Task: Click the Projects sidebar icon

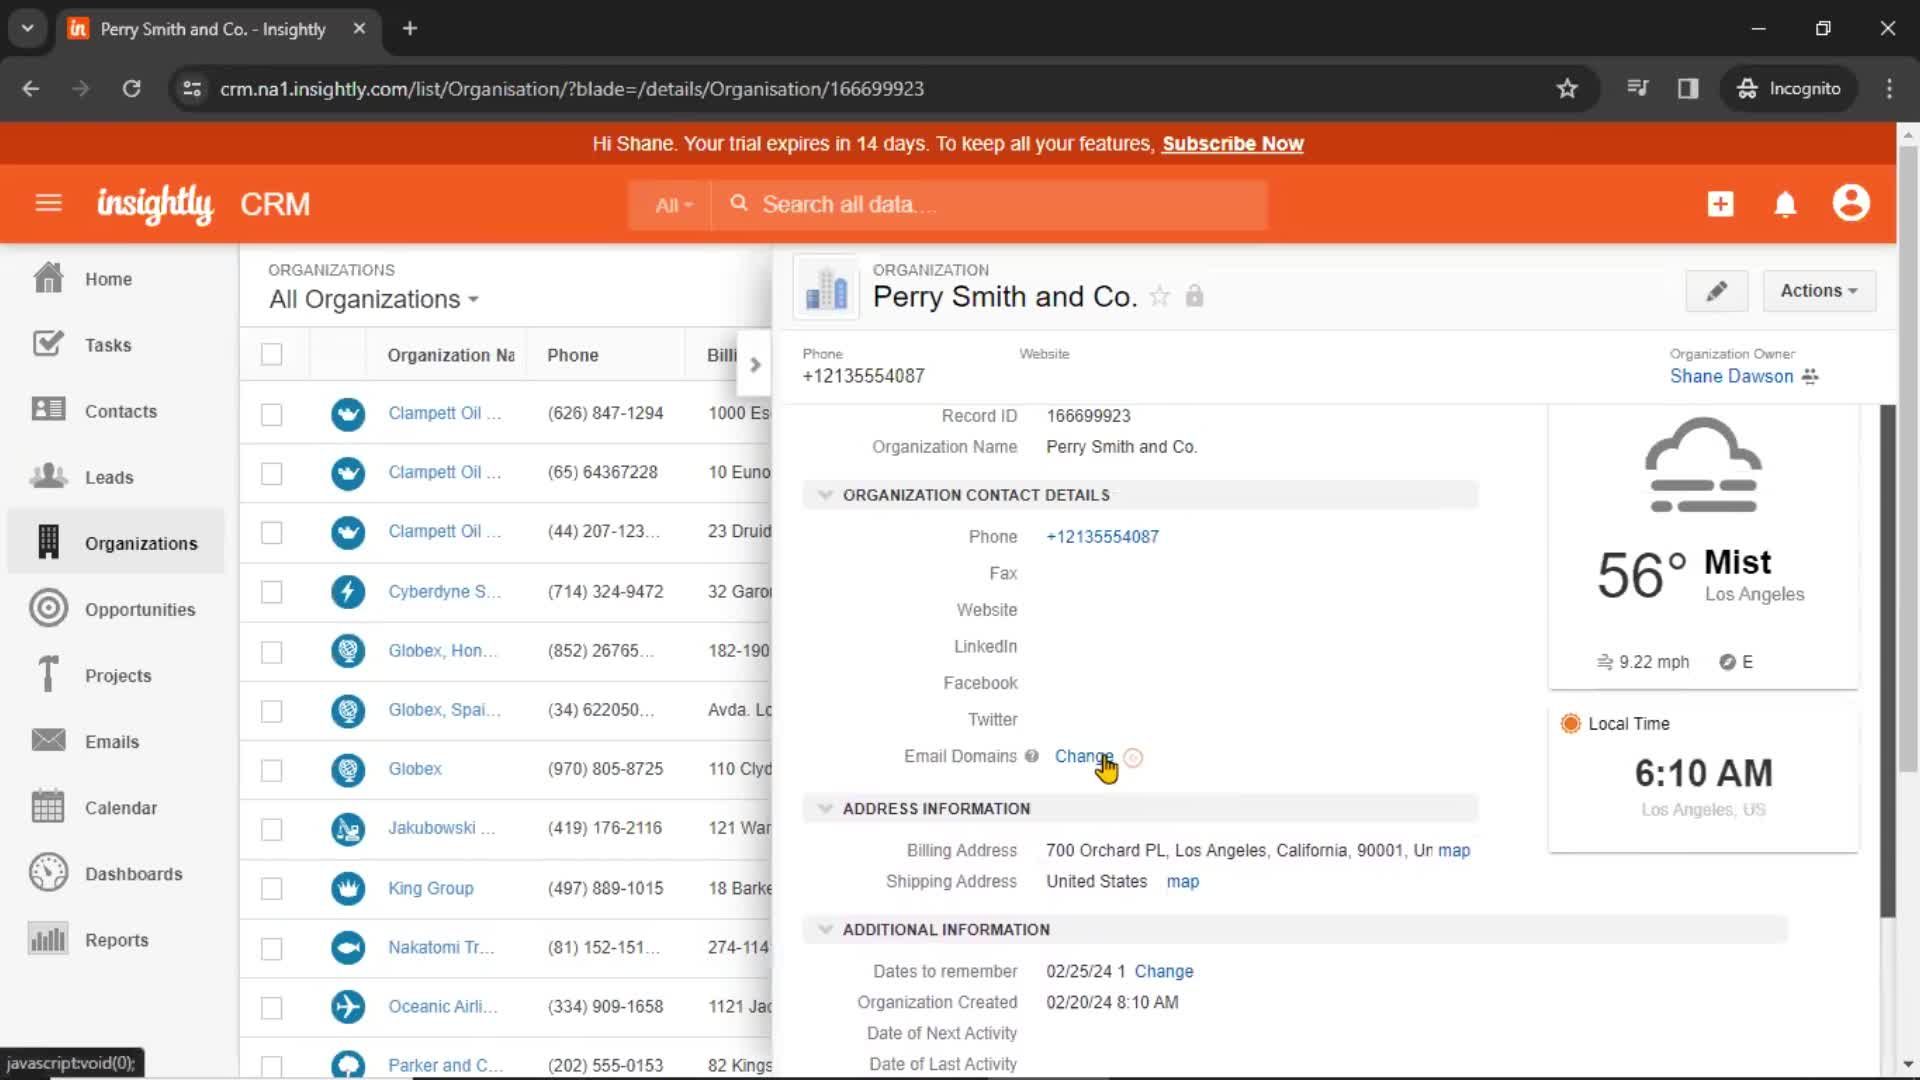Action: 47,674
